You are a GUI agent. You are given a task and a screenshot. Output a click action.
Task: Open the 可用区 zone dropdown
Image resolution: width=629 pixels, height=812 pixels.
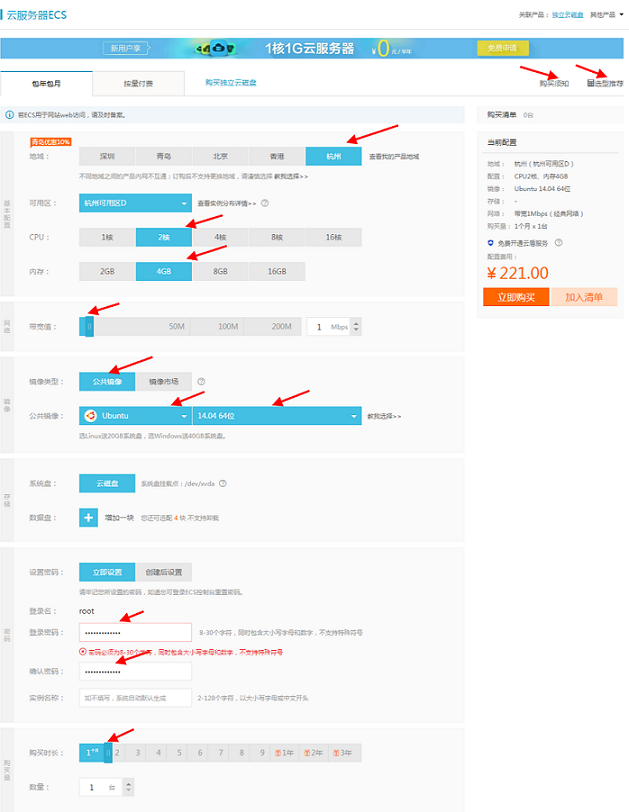click(135, 203)
